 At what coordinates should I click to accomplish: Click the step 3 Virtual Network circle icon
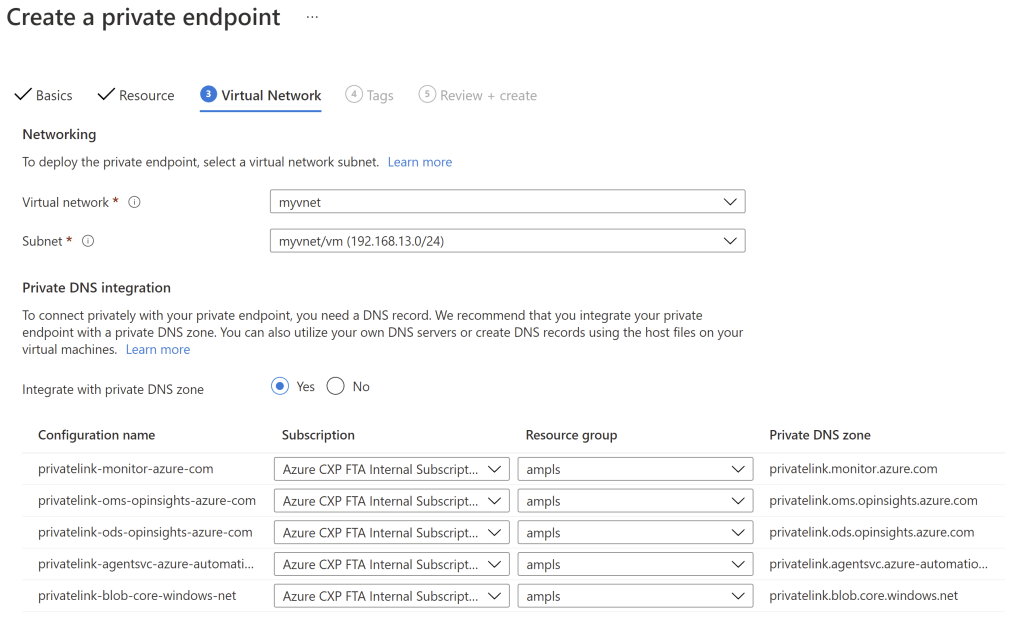point(208,94)
